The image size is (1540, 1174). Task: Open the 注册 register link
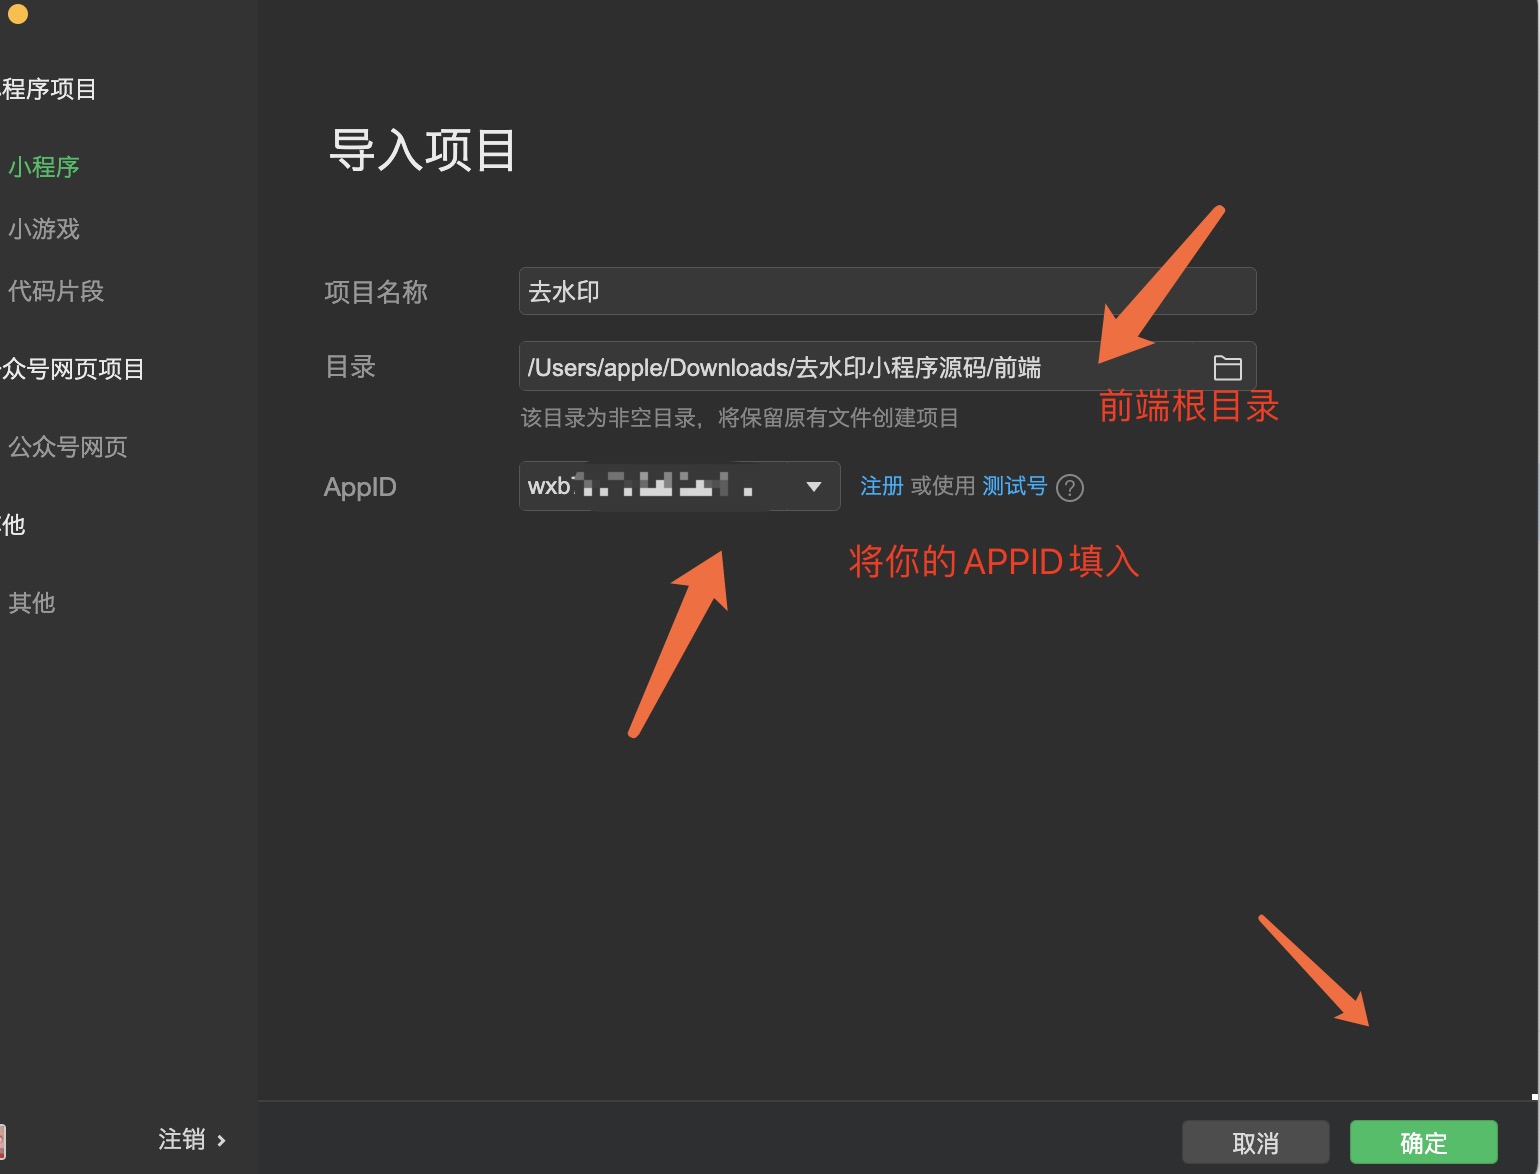(x=882, y=486)
